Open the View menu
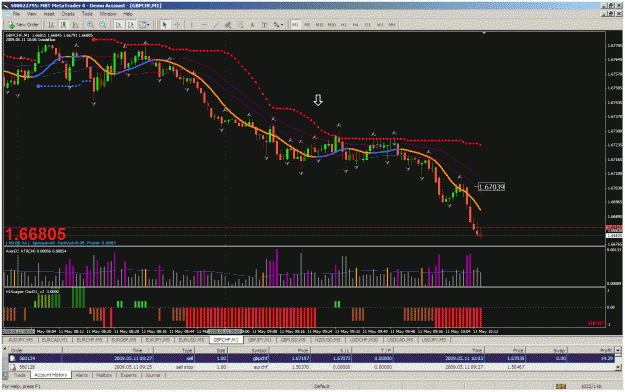Screen dimensions: 625x392 (x=31, y=14)
